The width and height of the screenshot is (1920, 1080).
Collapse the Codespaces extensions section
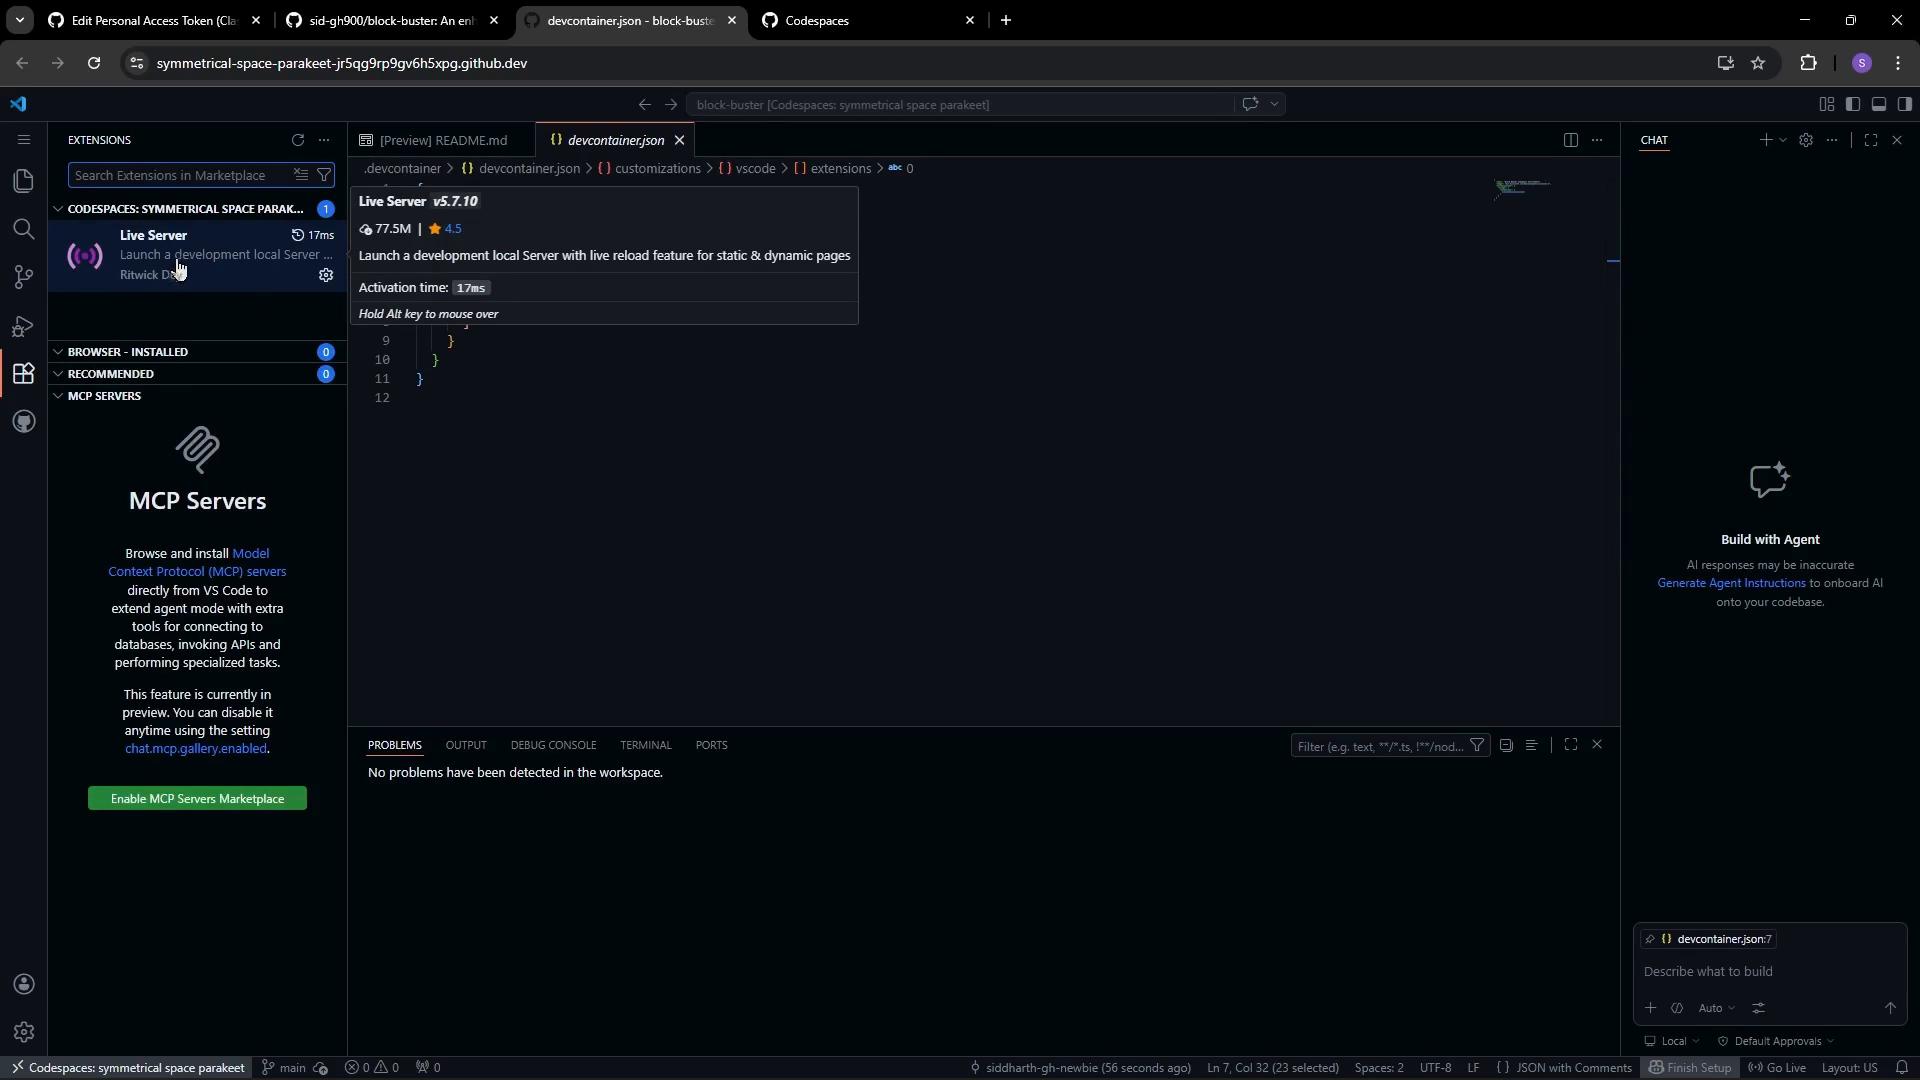click(58, 209)
